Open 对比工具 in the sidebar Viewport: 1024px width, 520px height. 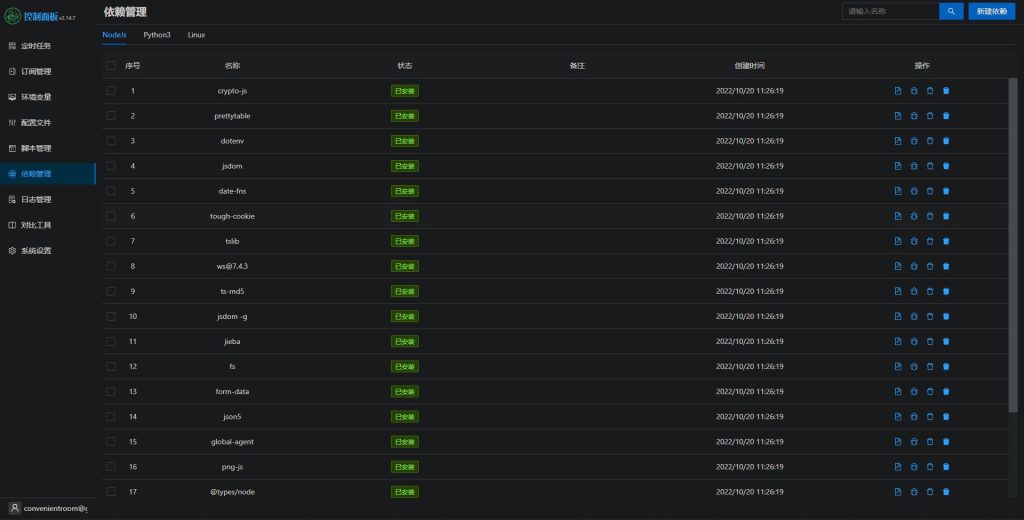[x=48, y=225]
